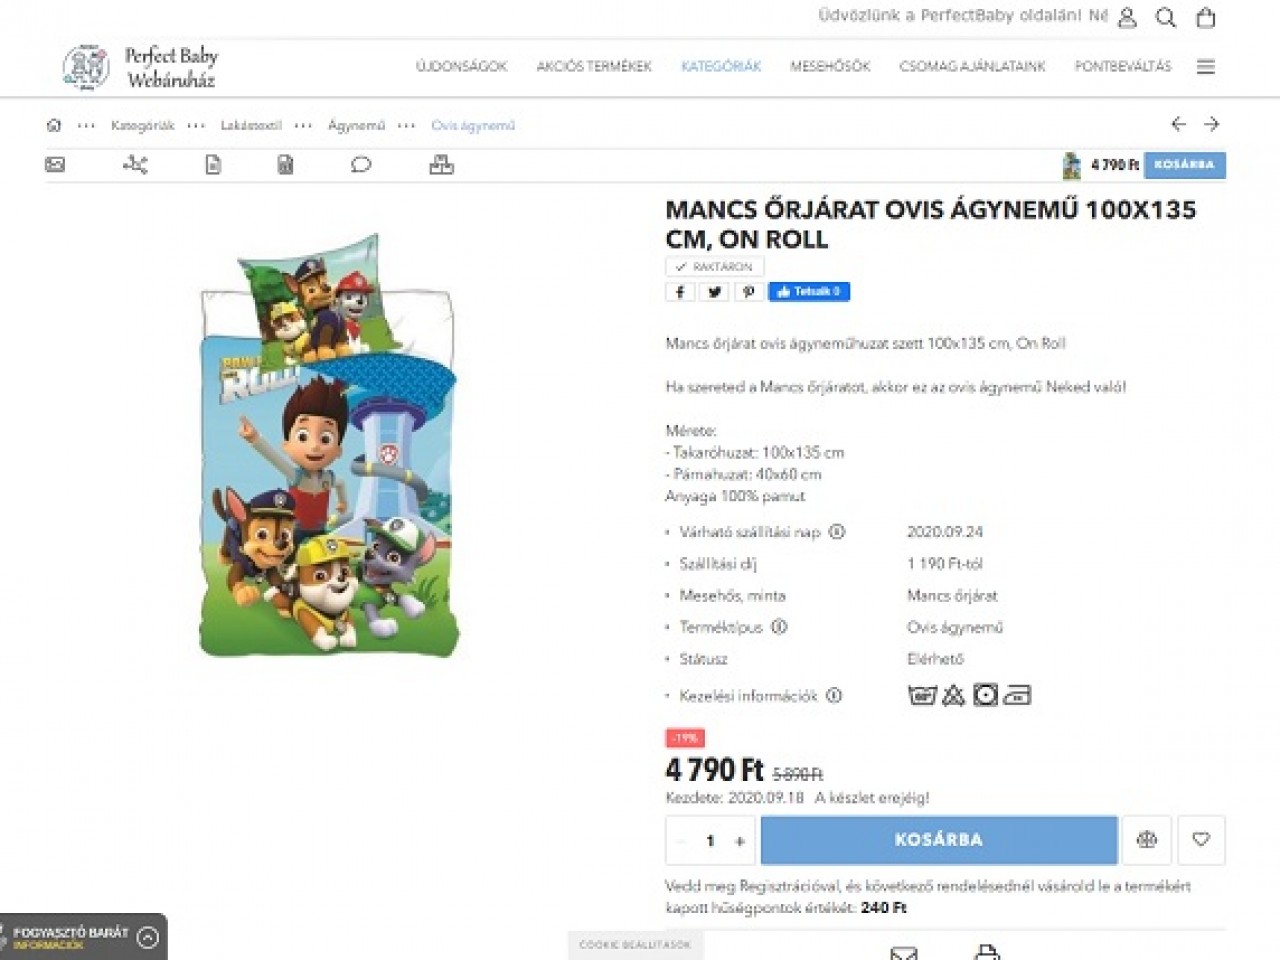1280x960 pixels.
Task: Open the AKCIÓS TERMÉKEK menu item
Action: coord(593,66)
